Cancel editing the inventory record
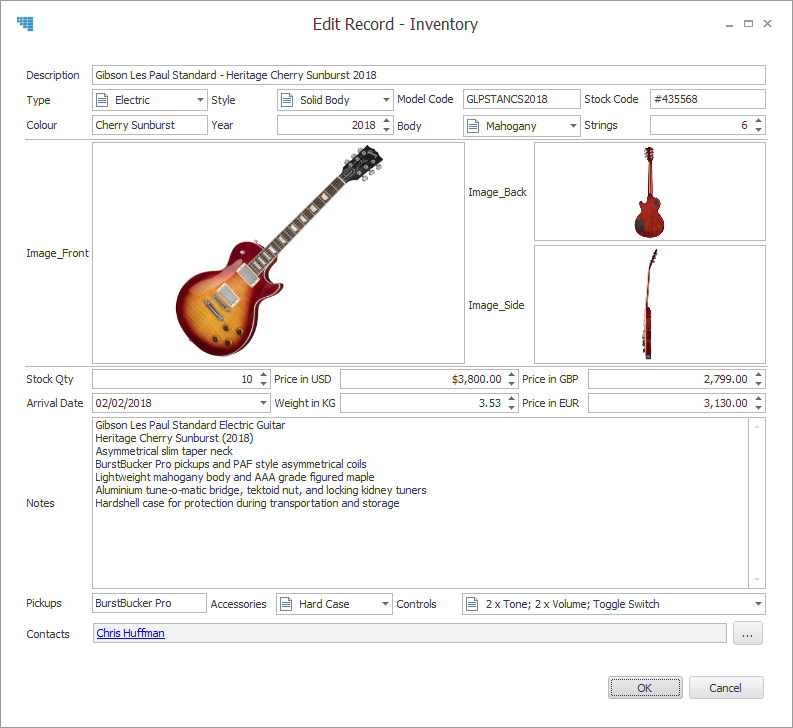 click(726, 688)
